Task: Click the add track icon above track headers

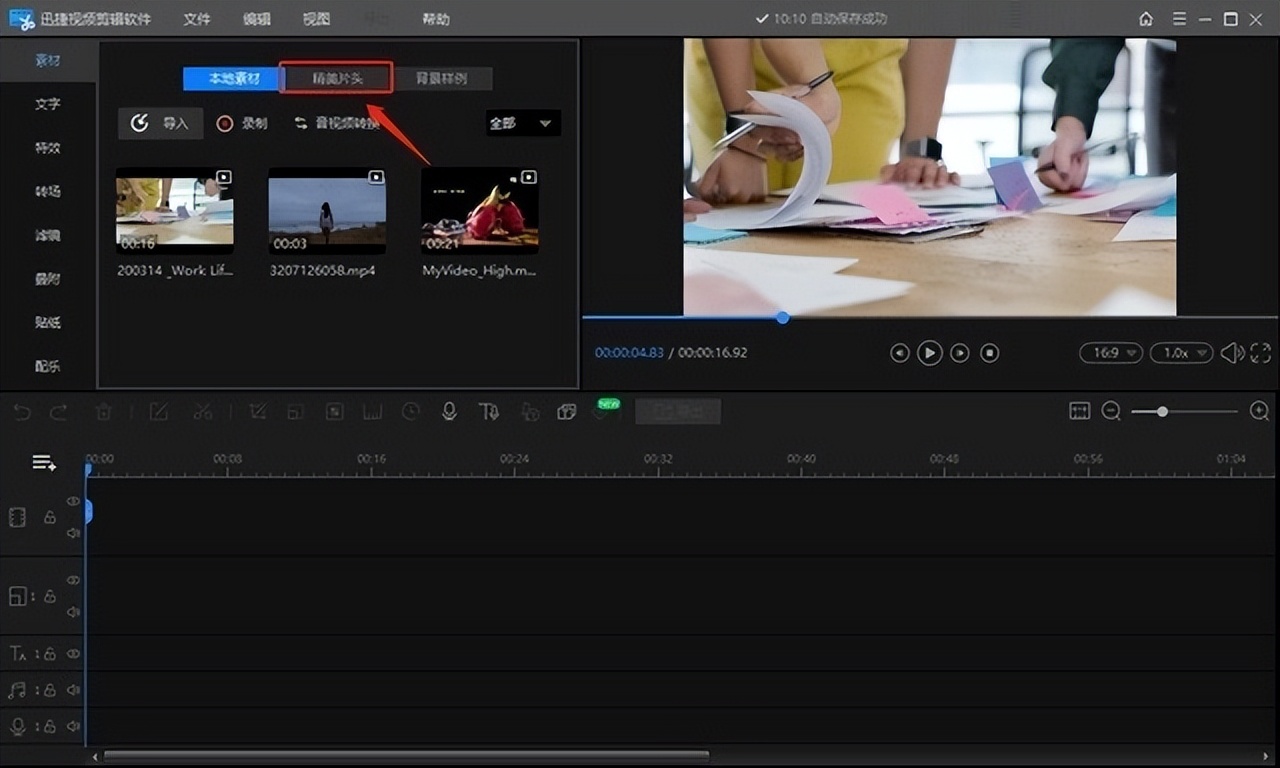Action: coord(44,462)
